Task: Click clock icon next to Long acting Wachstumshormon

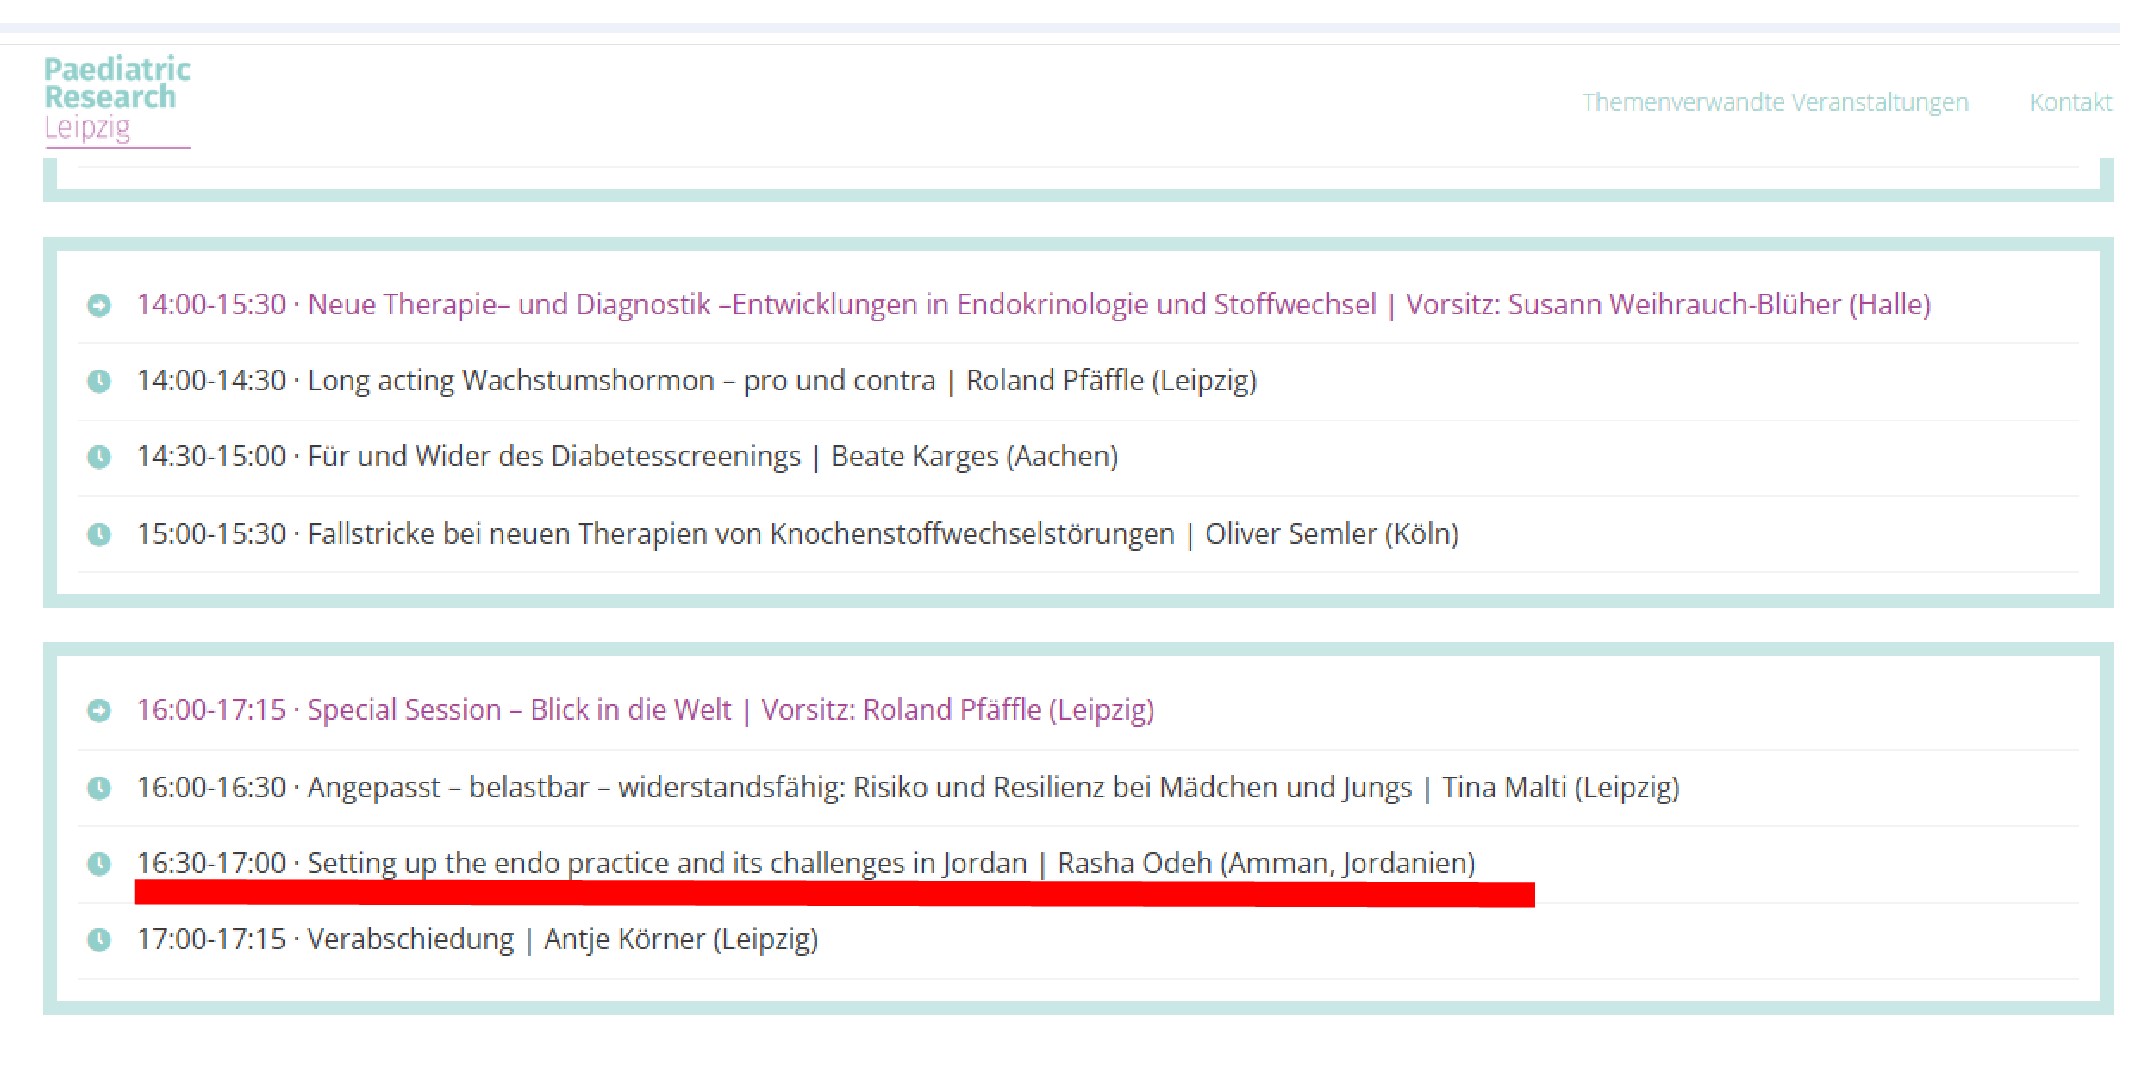Action: point(99,381)
